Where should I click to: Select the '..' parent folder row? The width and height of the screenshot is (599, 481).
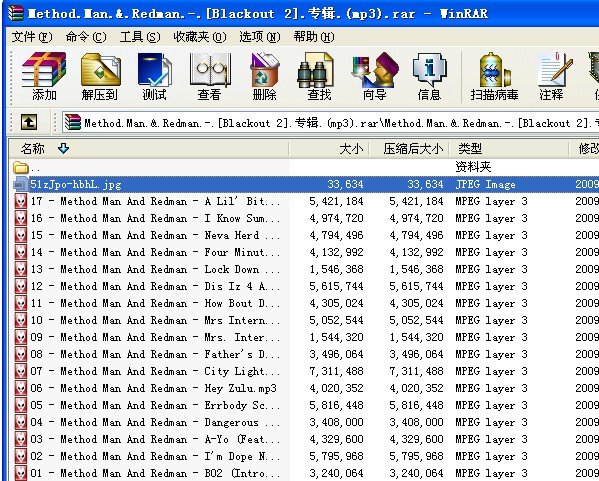304,167
